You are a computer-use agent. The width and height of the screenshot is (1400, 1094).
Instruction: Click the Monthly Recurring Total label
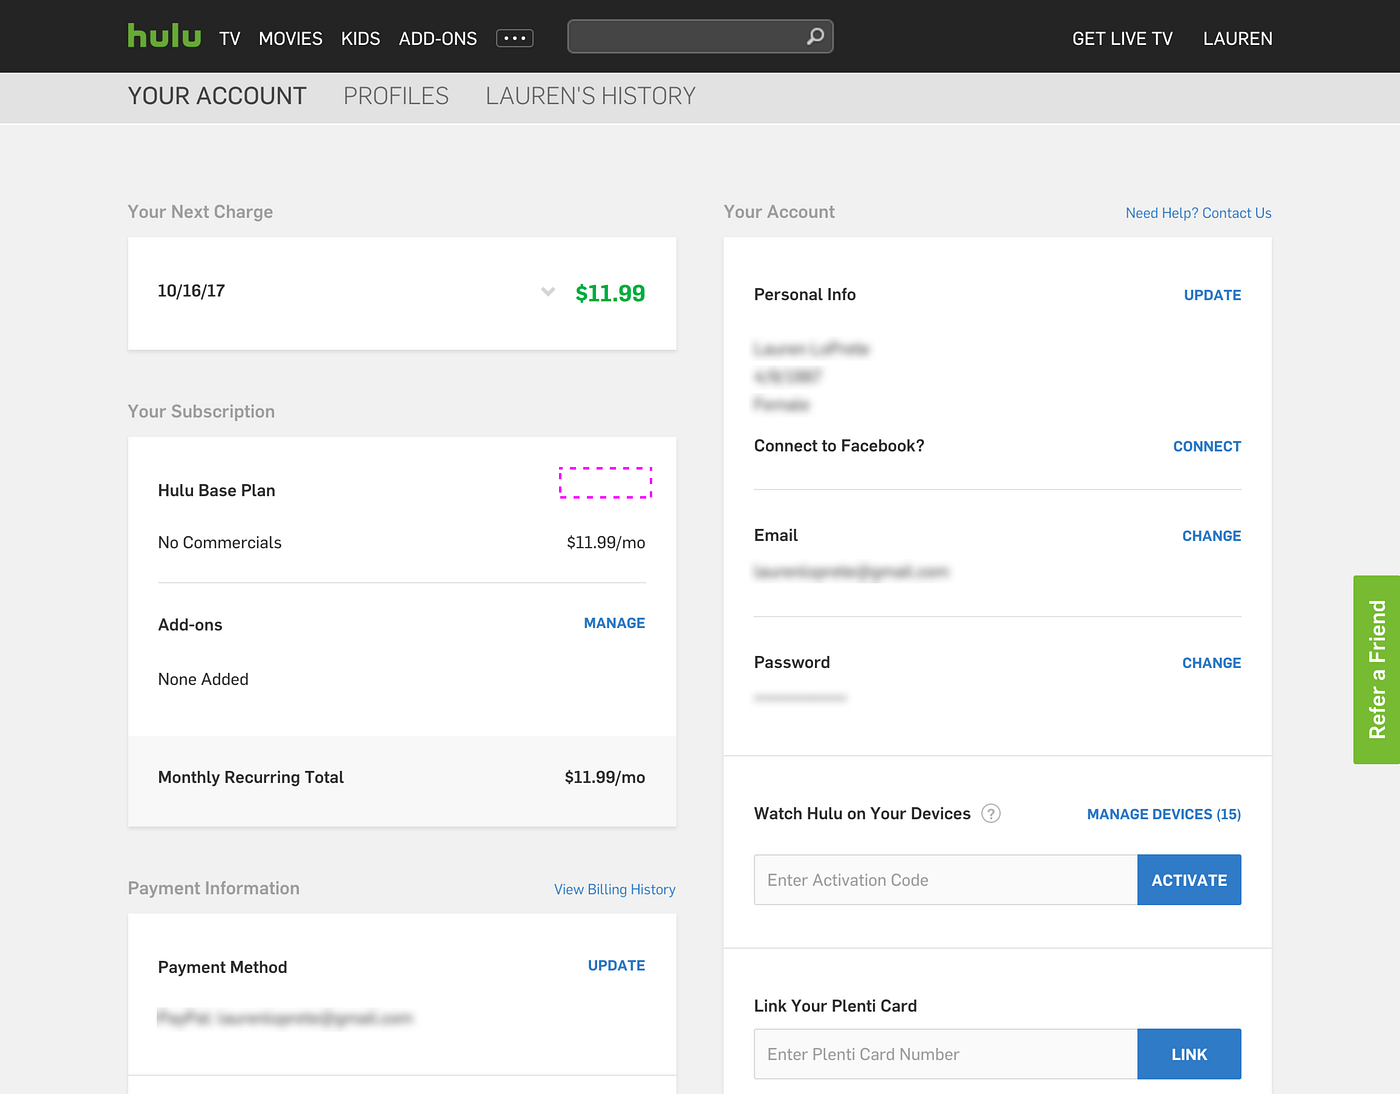(x=251, y=777)
